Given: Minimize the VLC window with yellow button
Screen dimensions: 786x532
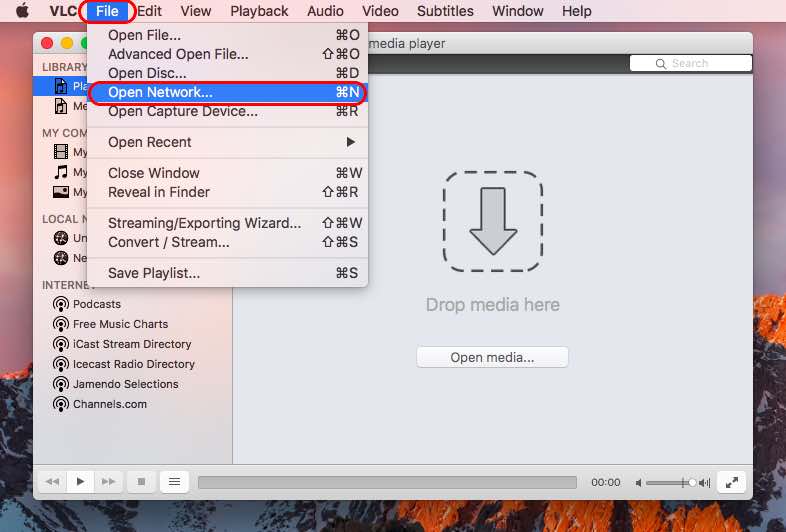Looking at the screenshot, I should (x=67, y=44).
